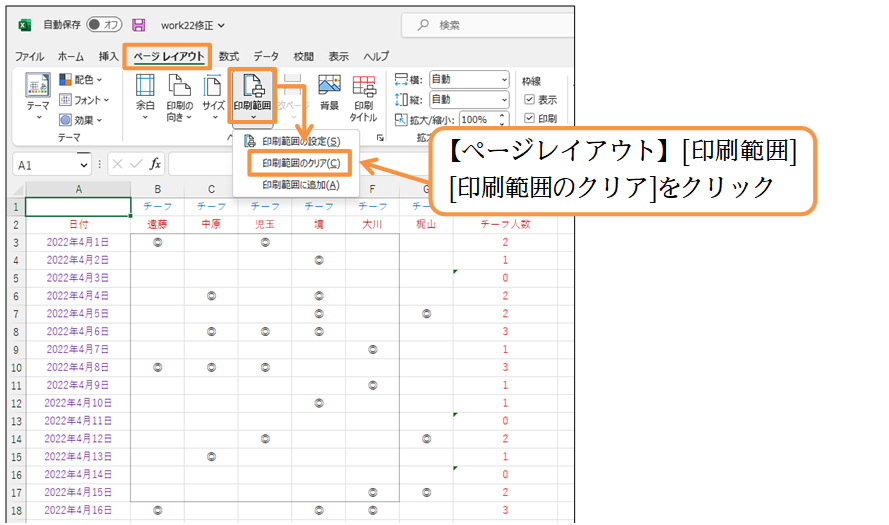Viewport: 889px width, 525px height.
Task: Select column A header
Action: tap(78, 189)
